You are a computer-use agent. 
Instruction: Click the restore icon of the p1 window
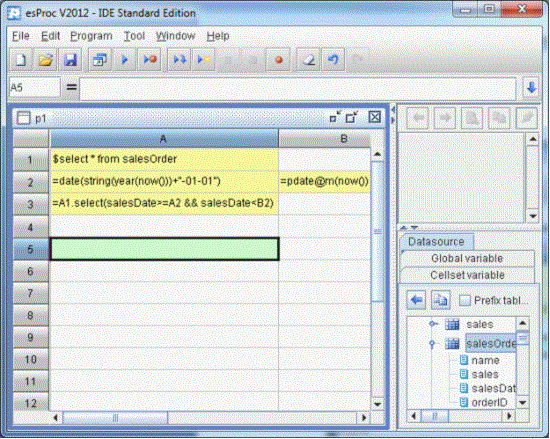click(335, 117)
